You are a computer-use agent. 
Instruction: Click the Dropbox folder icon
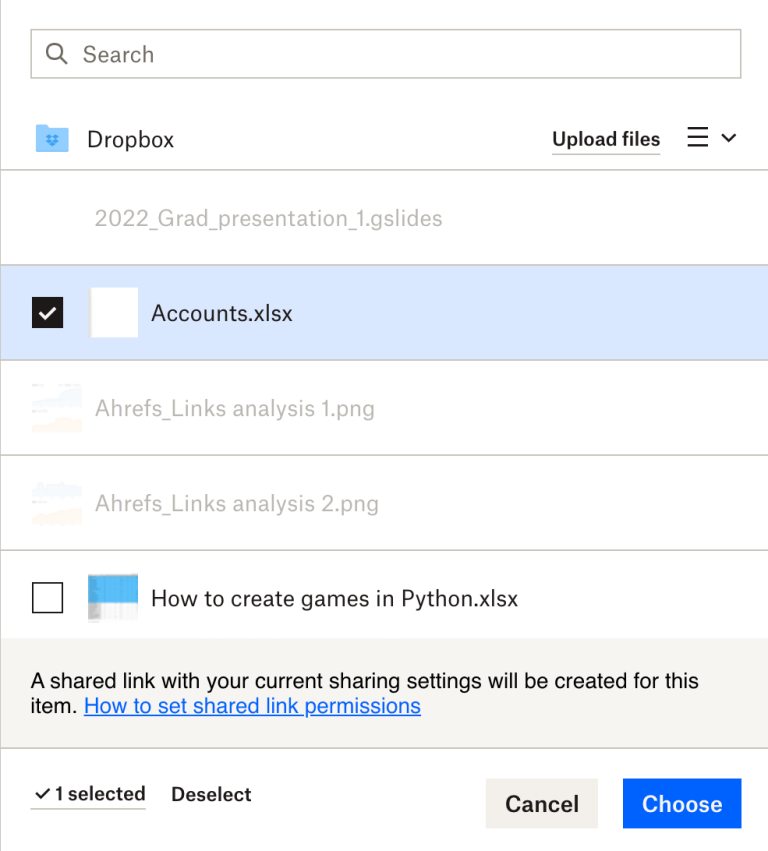tap(52, 139)
